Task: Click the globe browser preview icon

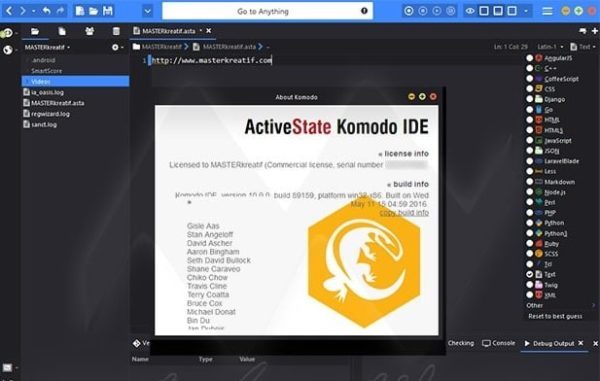Action: click(x=7, y=50)
